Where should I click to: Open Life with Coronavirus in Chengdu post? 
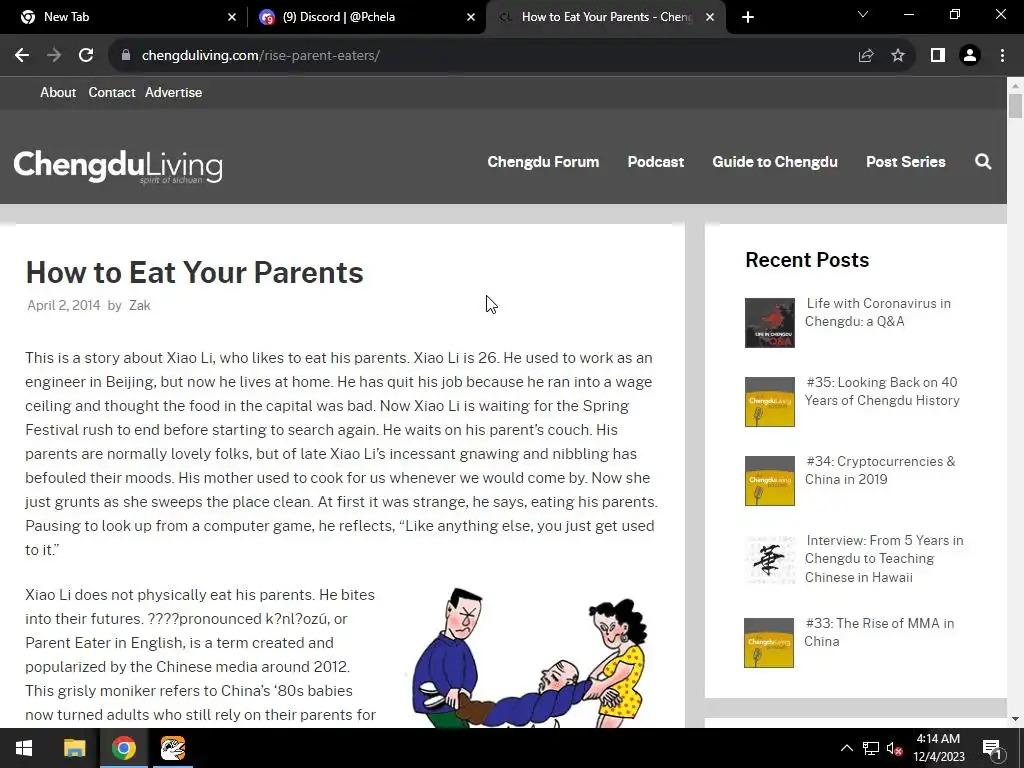coord(878,312)
